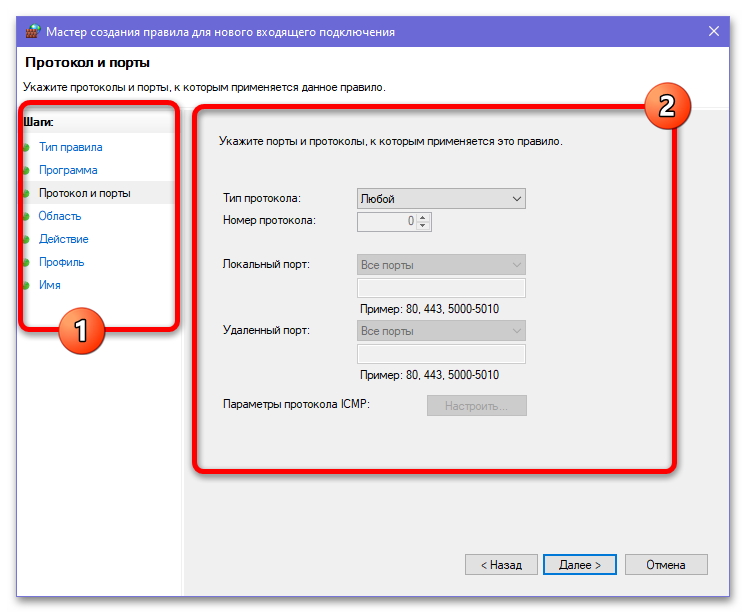The height and width of the screenshot is (613, 746).
Task: Go to the Профиль step
Action: click(x=61, y=262)
